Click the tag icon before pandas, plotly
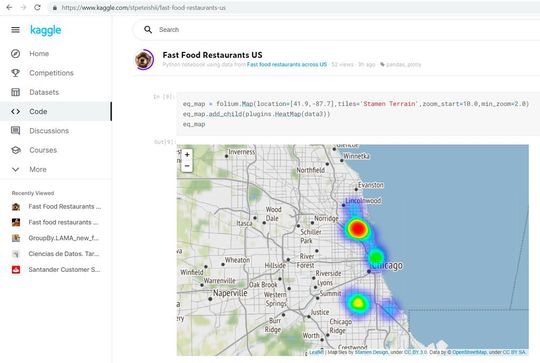 point(382,64)
